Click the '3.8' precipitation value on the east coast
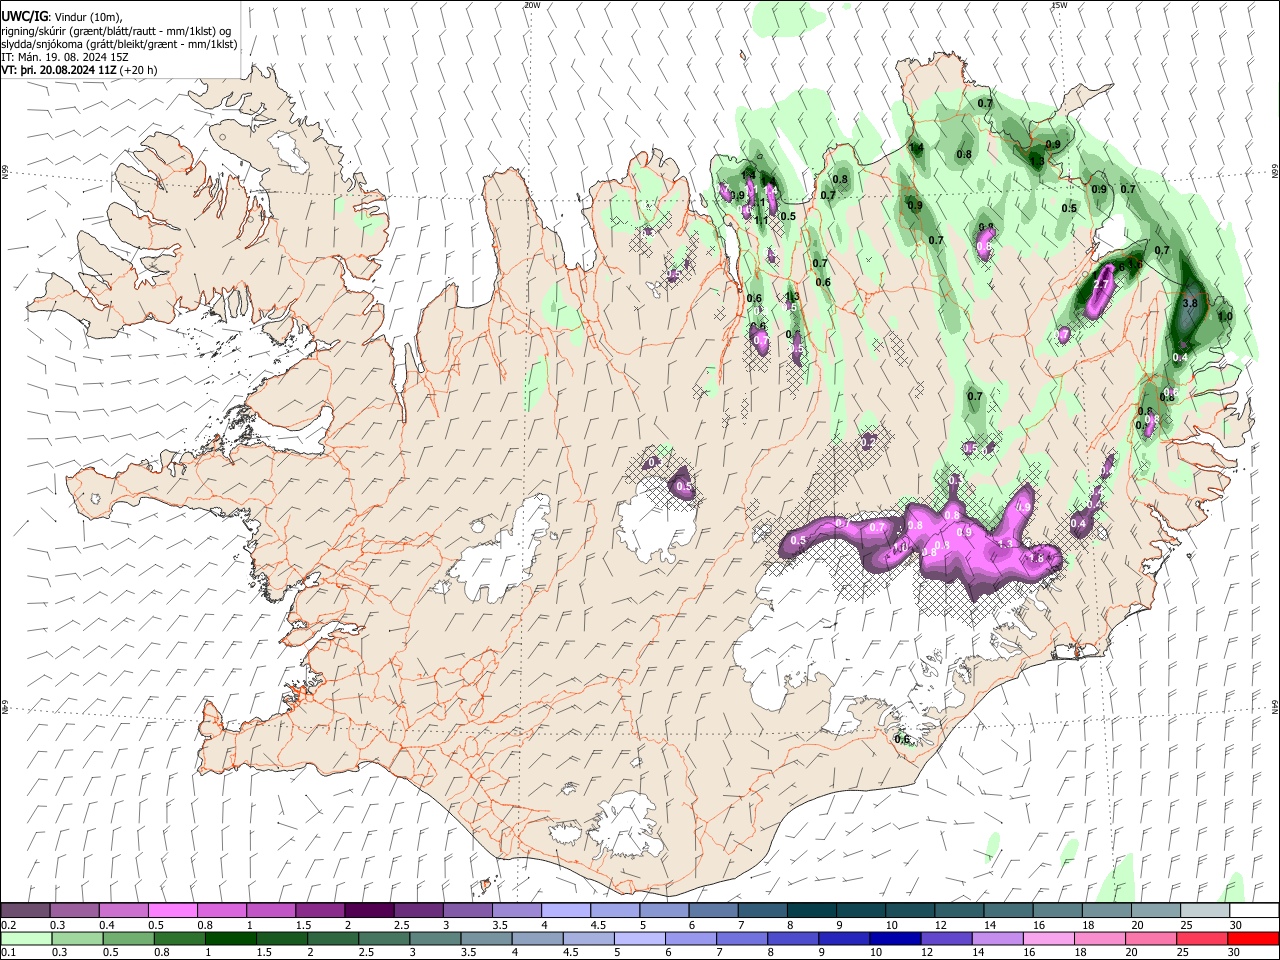The image size is (1280, 960). coord(1190,302)
